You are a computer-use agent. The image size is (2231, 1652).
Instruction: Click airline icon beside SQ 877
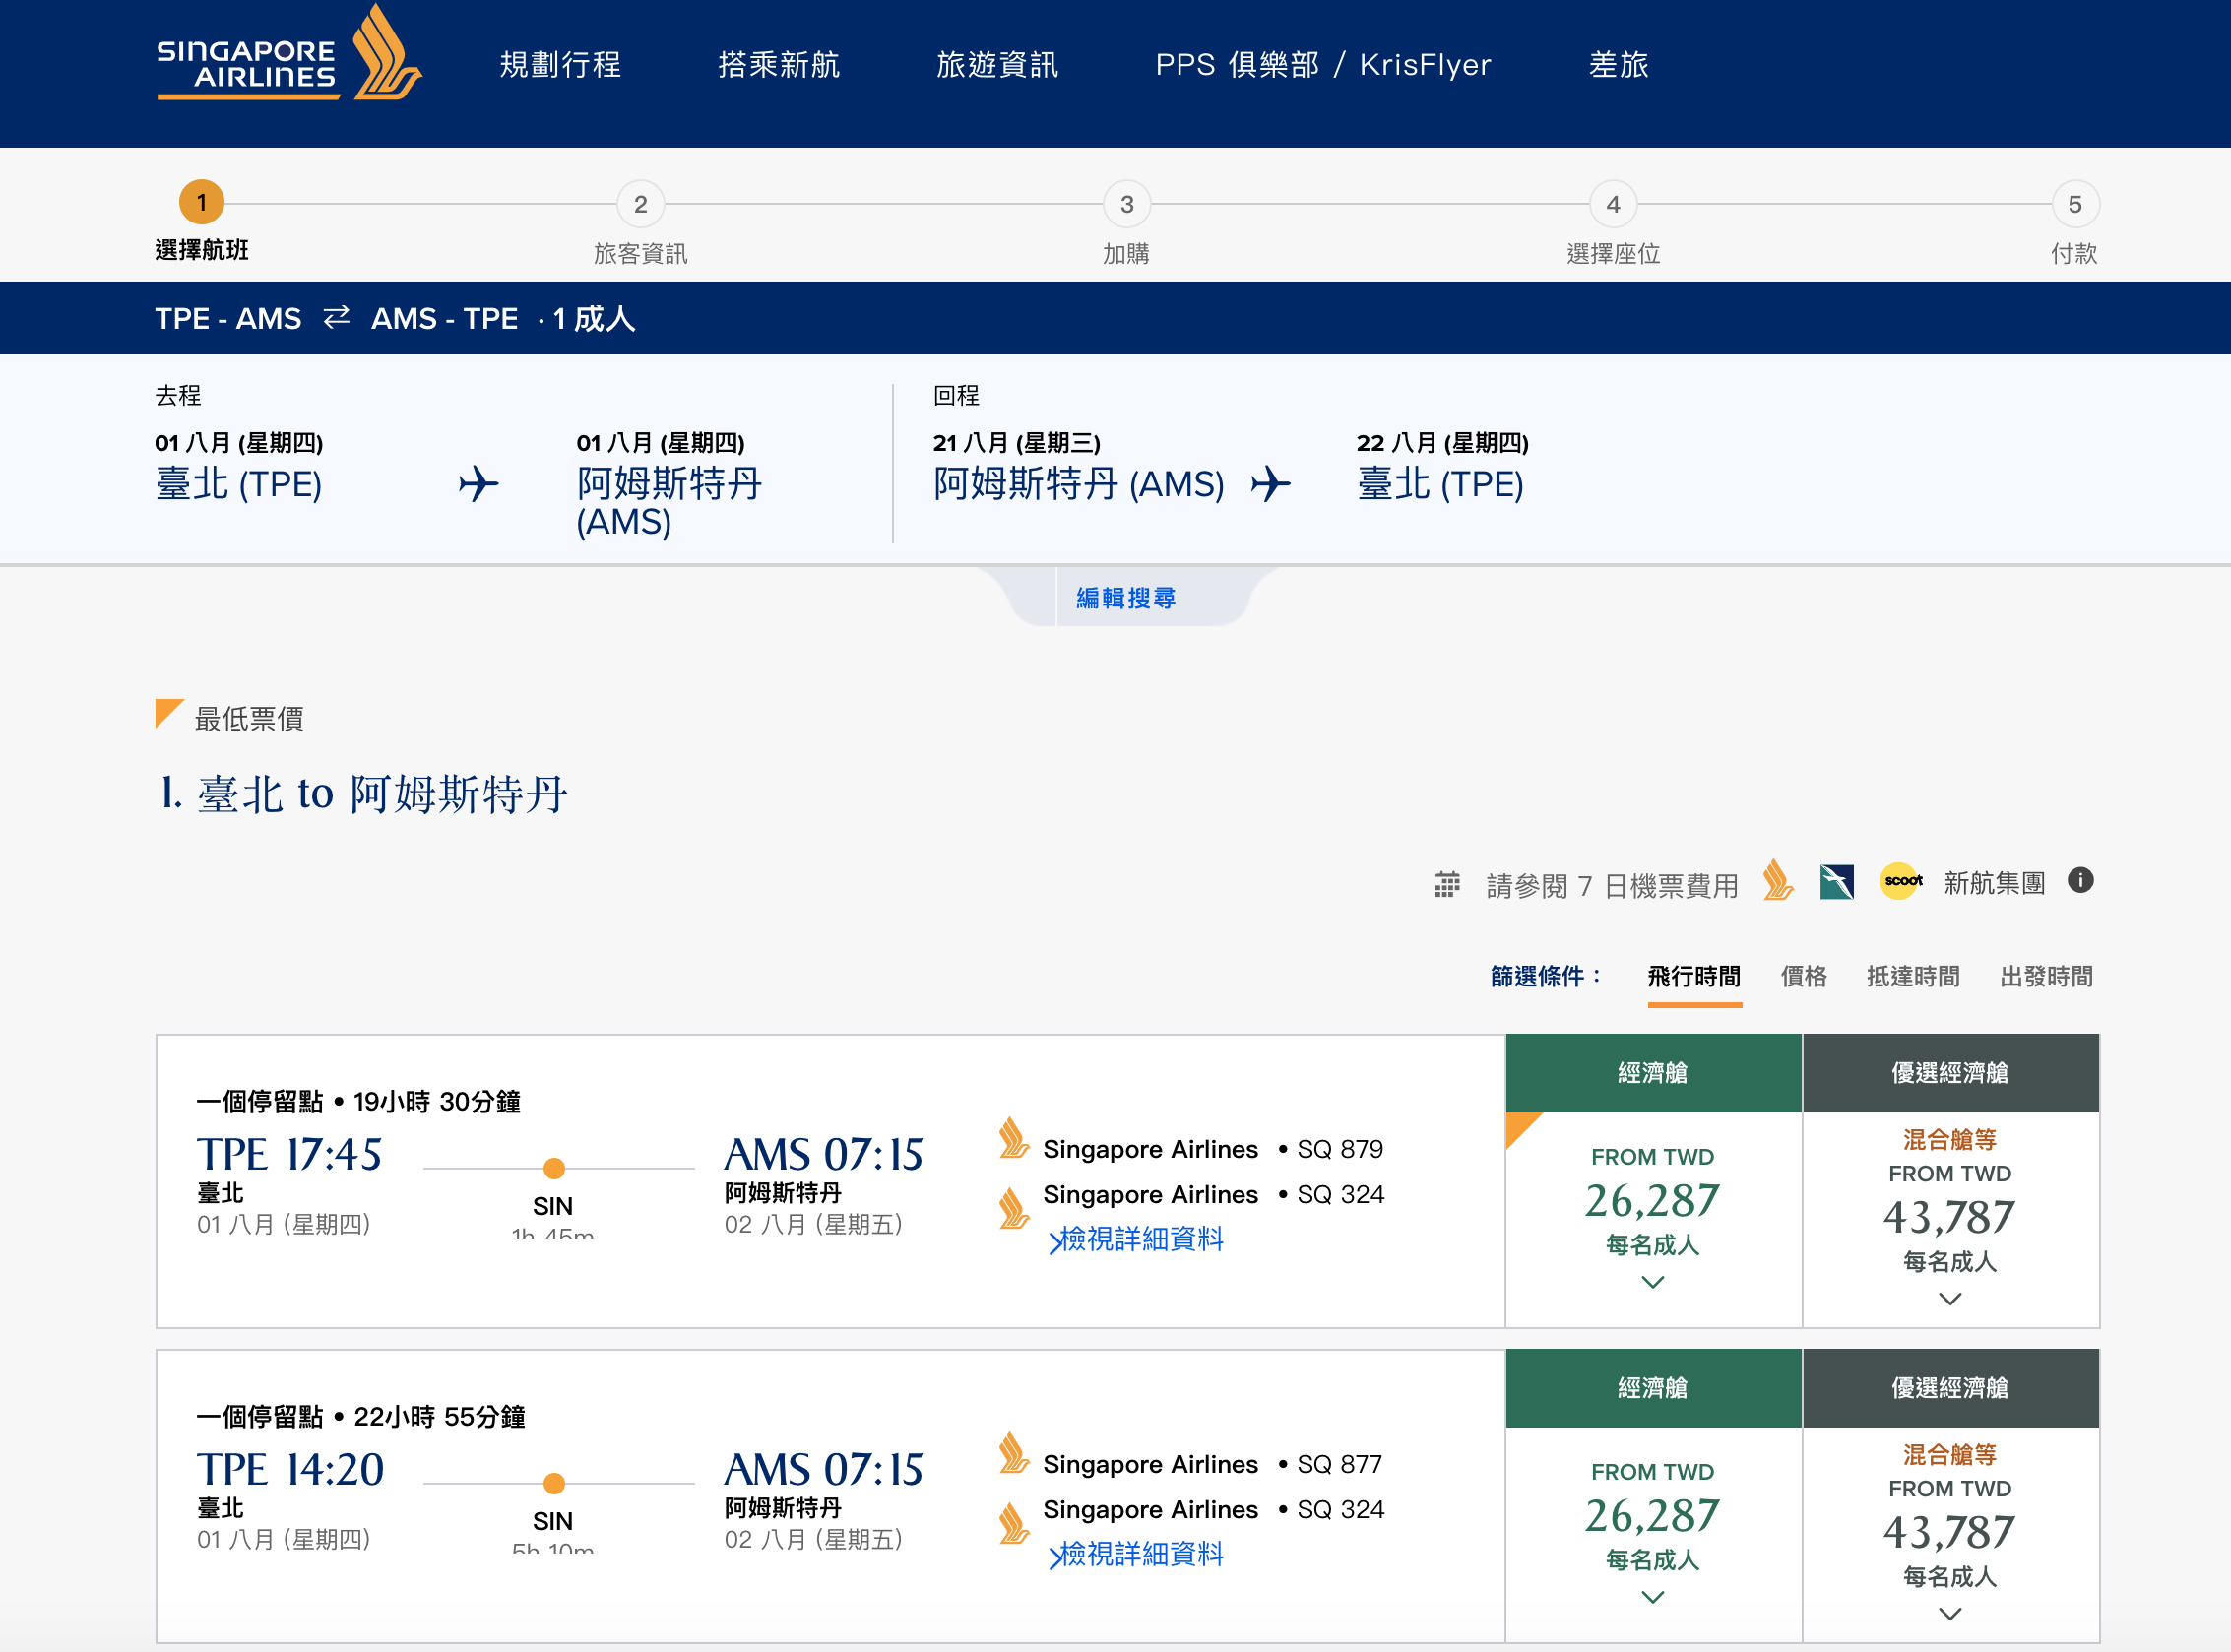1014,1453
